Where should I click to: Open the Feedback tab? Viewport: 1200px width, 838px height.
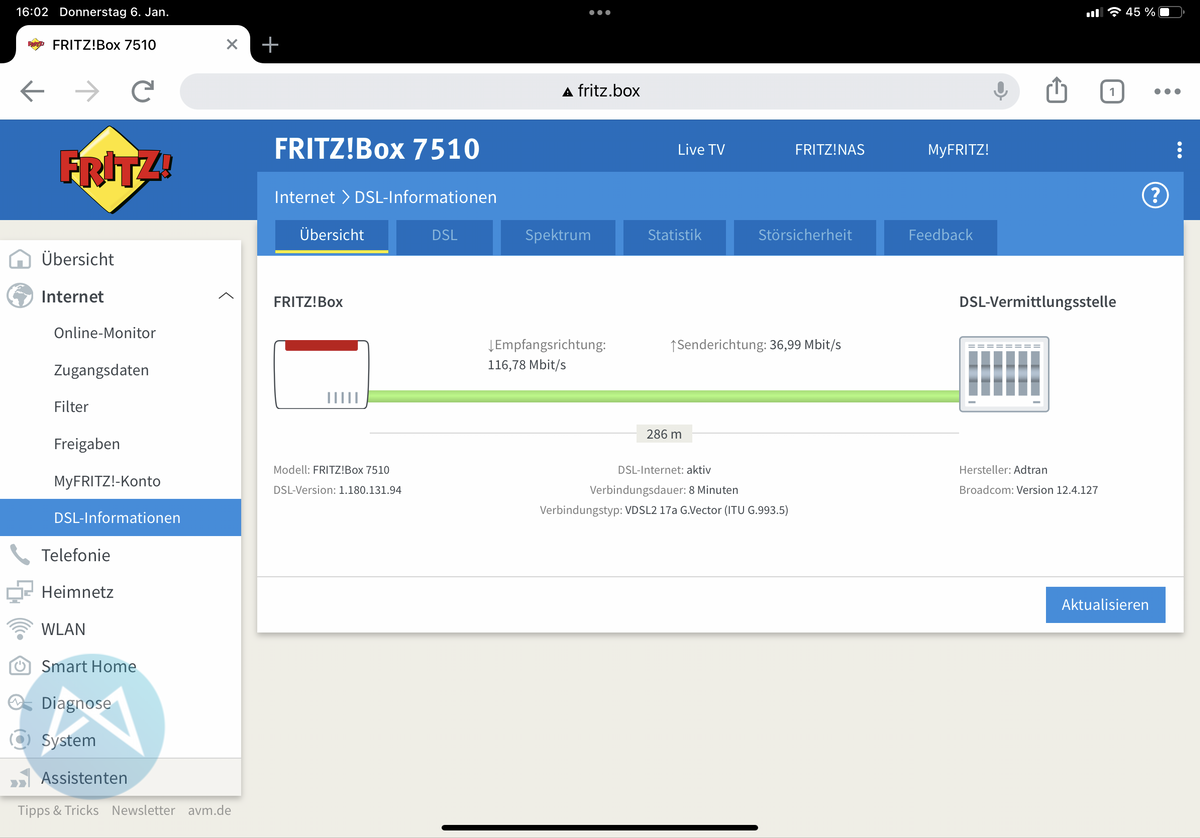pos(940,236)
